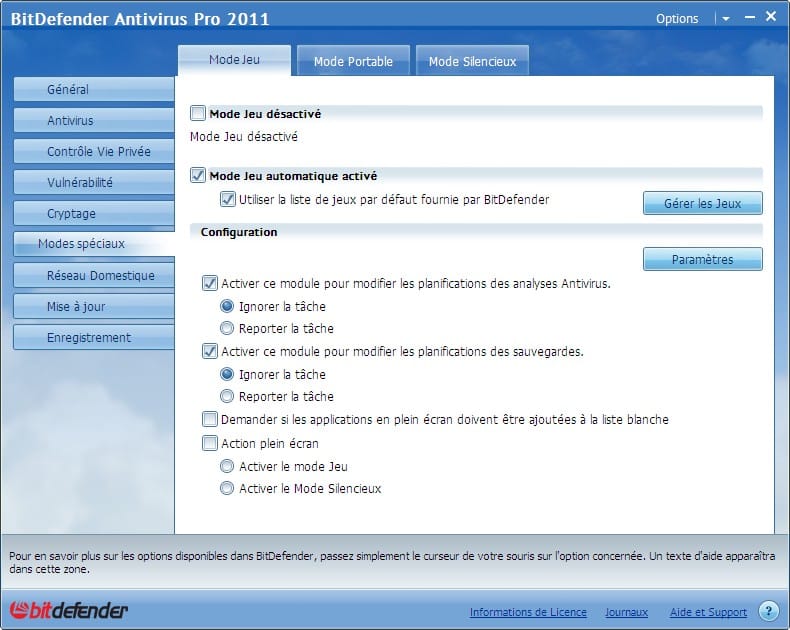Open the Options menu

point(677,19)
